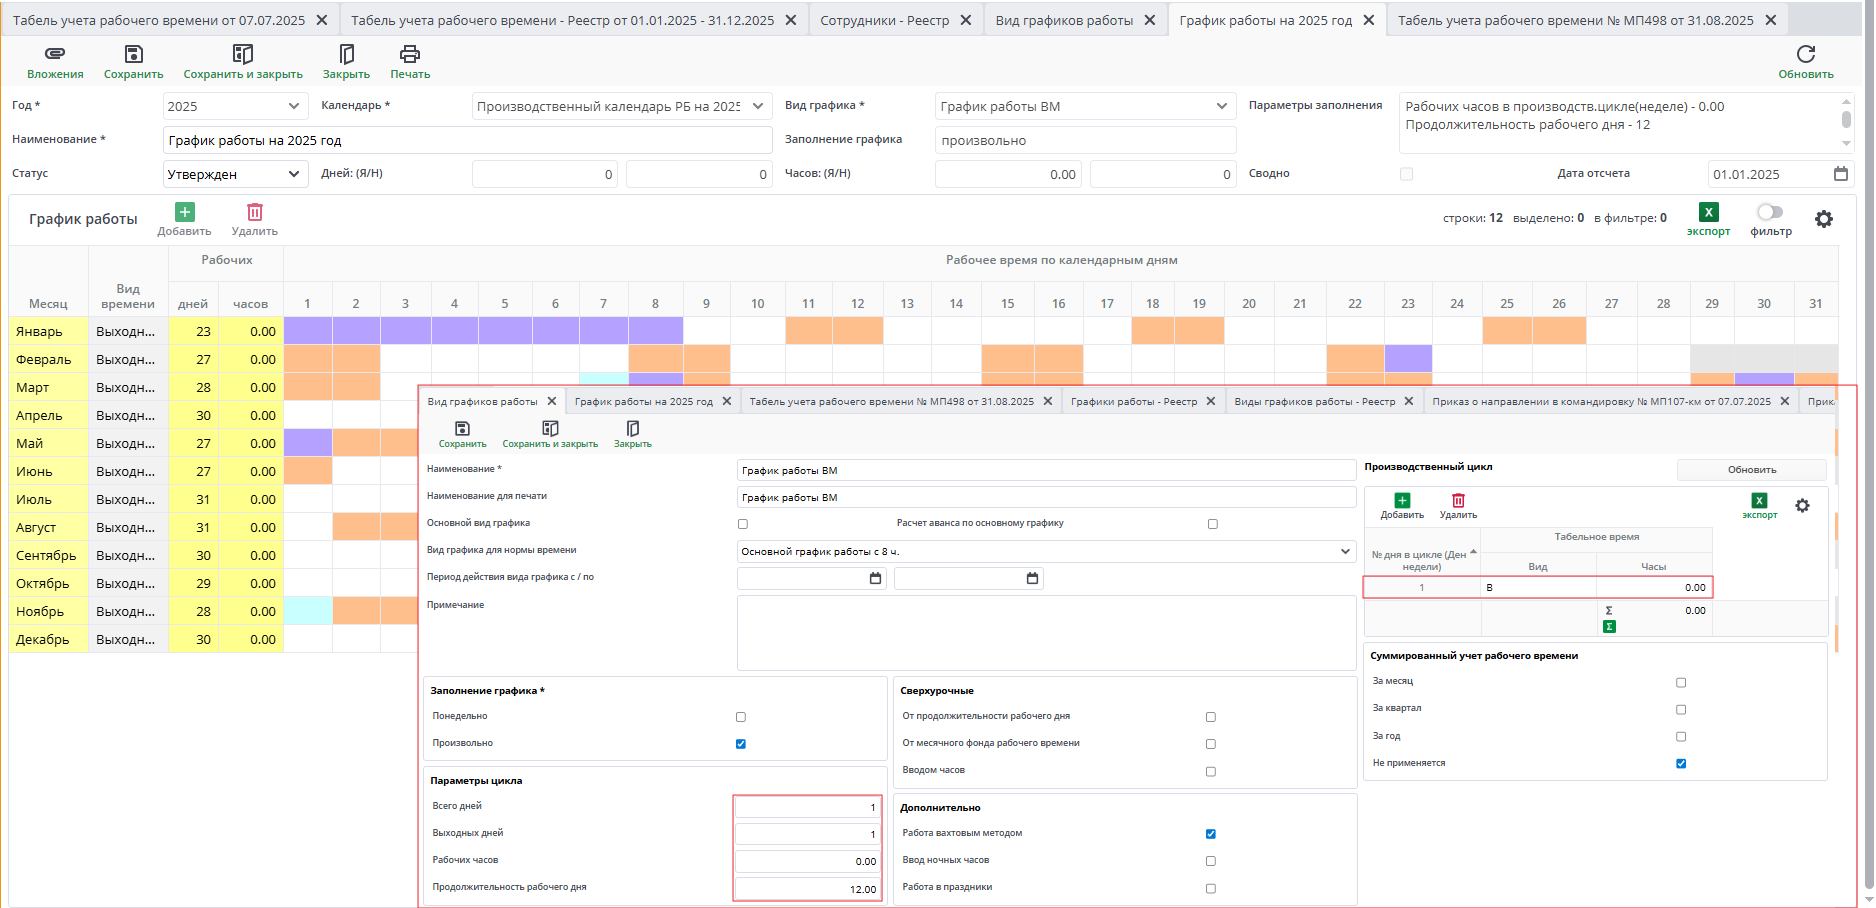Click Закрыть icon in the lower inset form
This screenshot has height=908, width=1876.
(633, 429)
